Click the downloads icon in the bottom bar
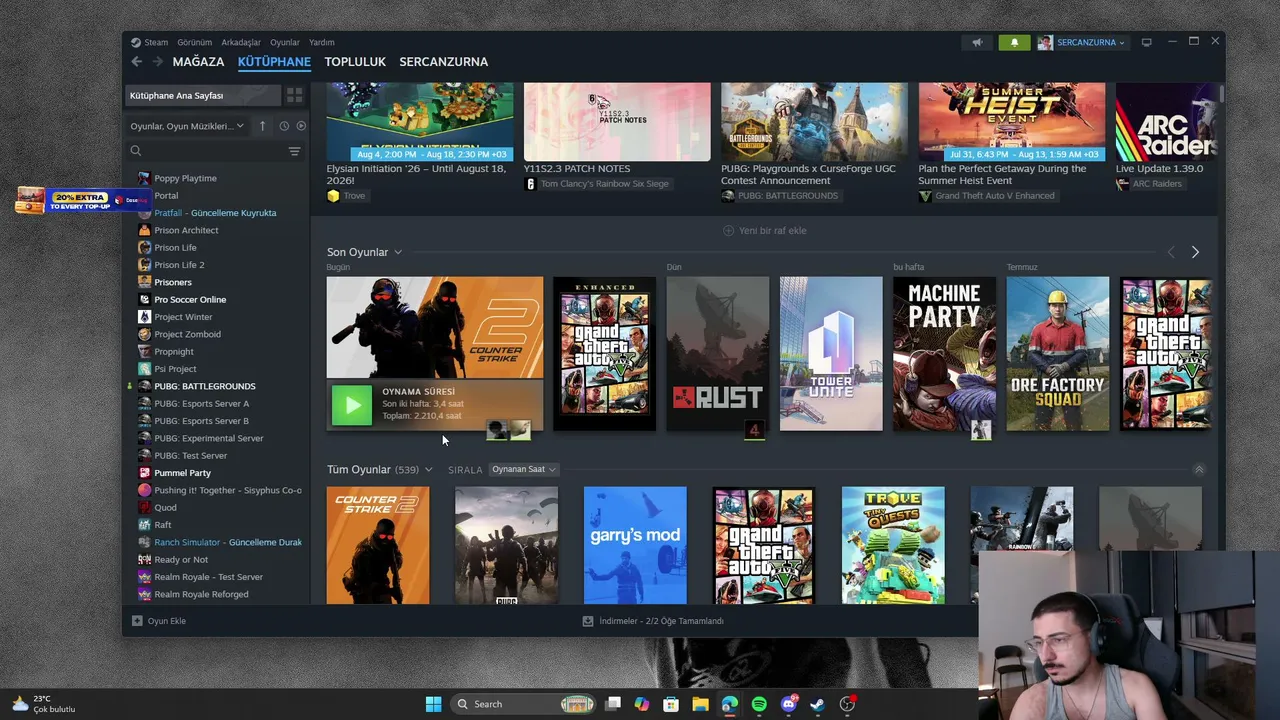 click(588, 621)
